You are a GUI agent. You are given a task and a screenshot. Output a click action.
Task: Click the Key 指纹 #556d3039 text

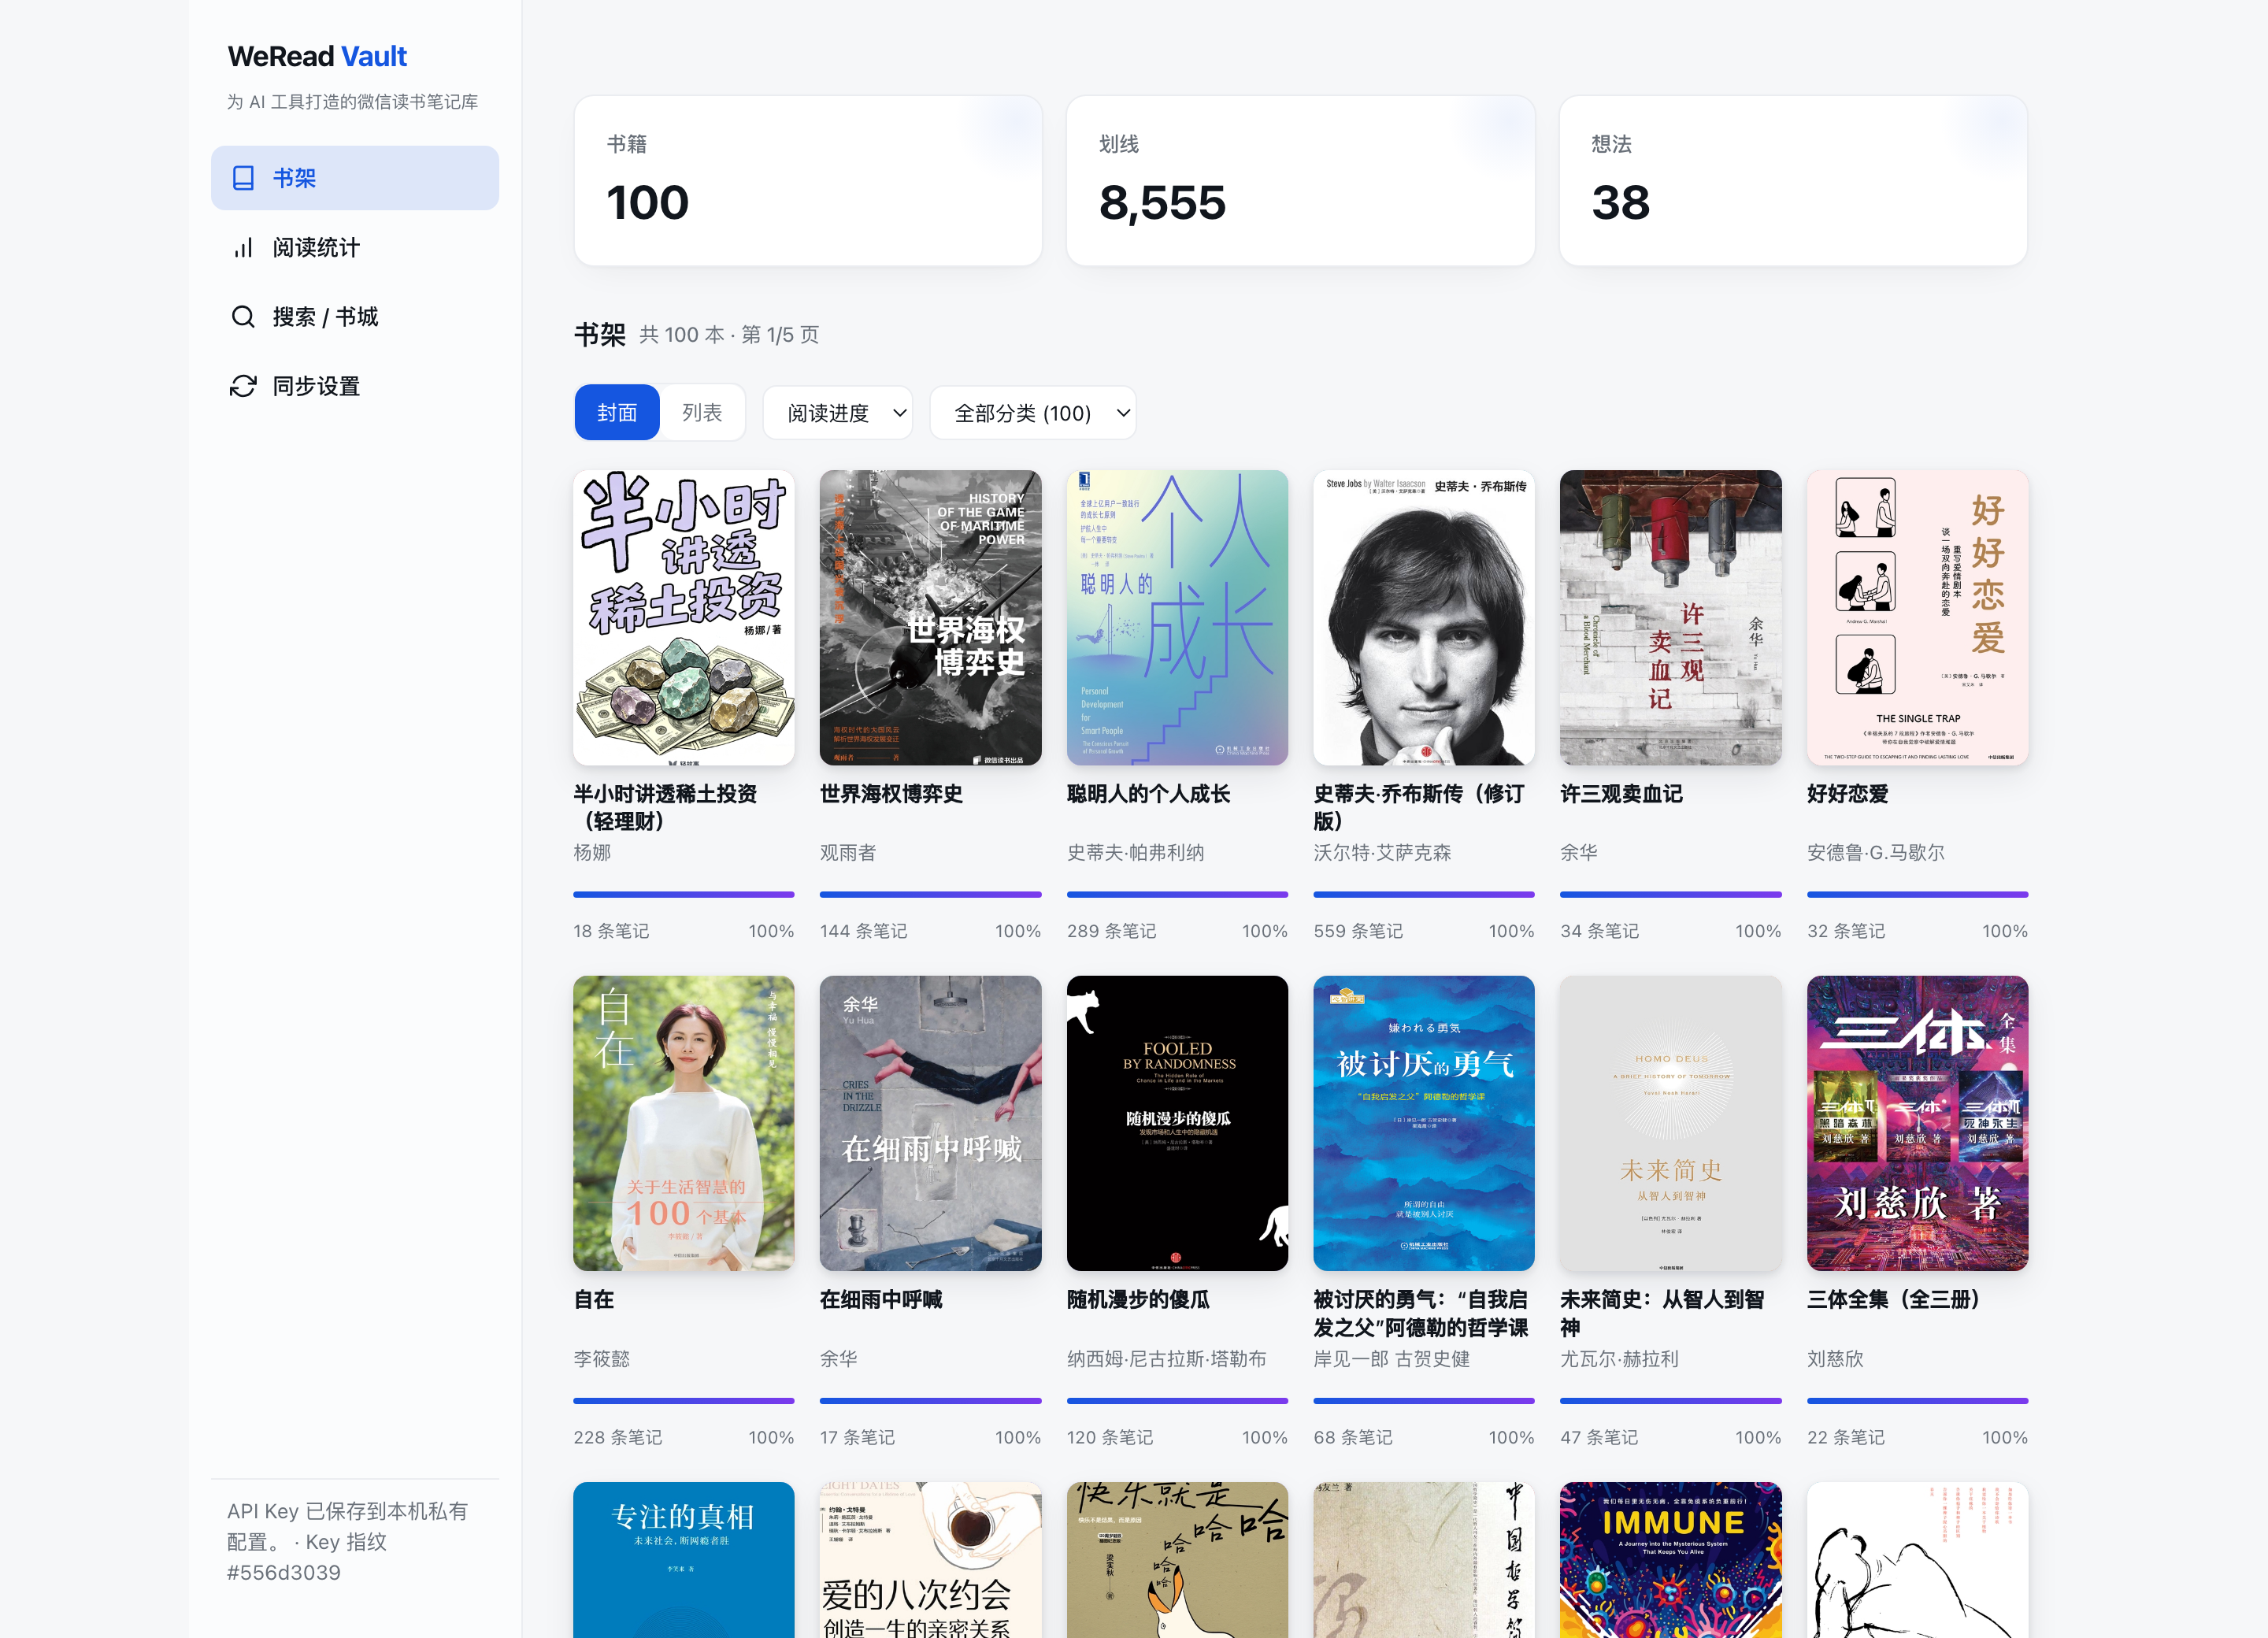(x=307, y=1557)
